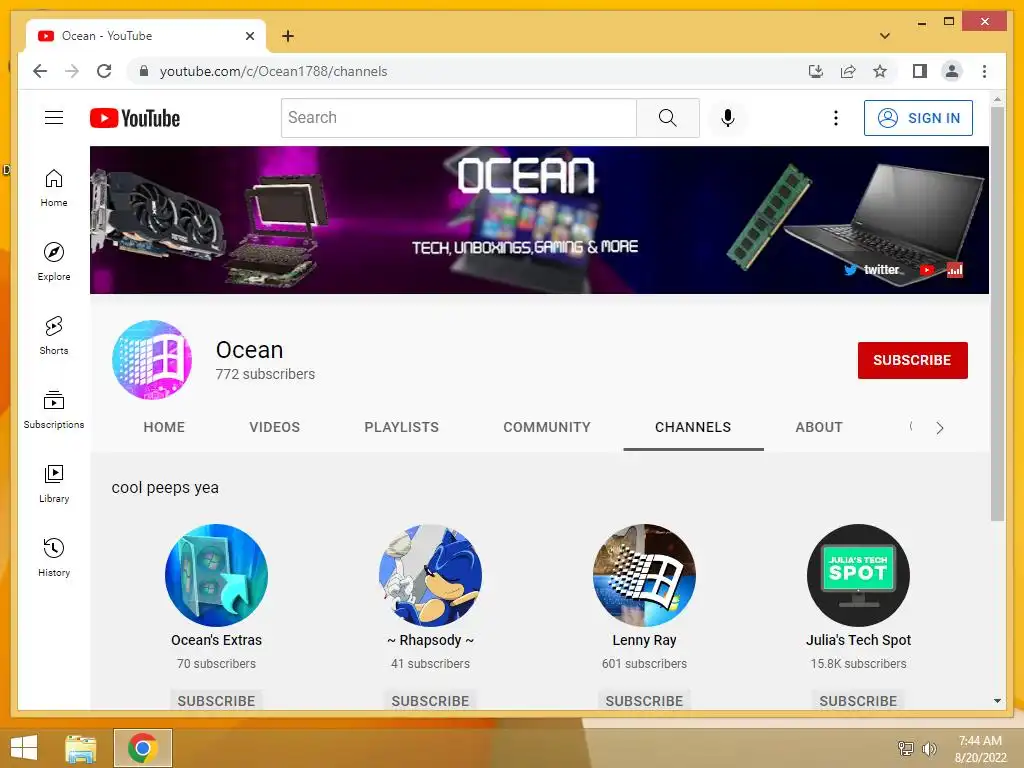This screenshot has height=768, width=1024.
Task: Go to Home in the sidebar
Action: tap(54, 189)
